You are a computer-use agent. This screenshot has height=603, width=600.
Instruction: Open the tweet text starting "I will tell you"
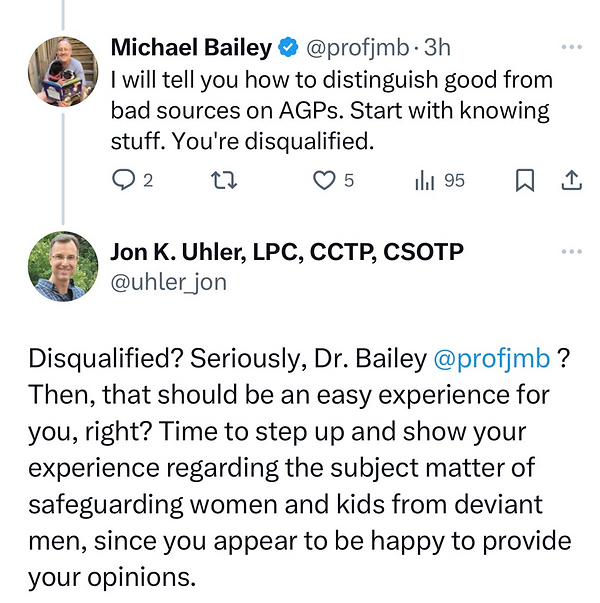(x=330, y=110)
